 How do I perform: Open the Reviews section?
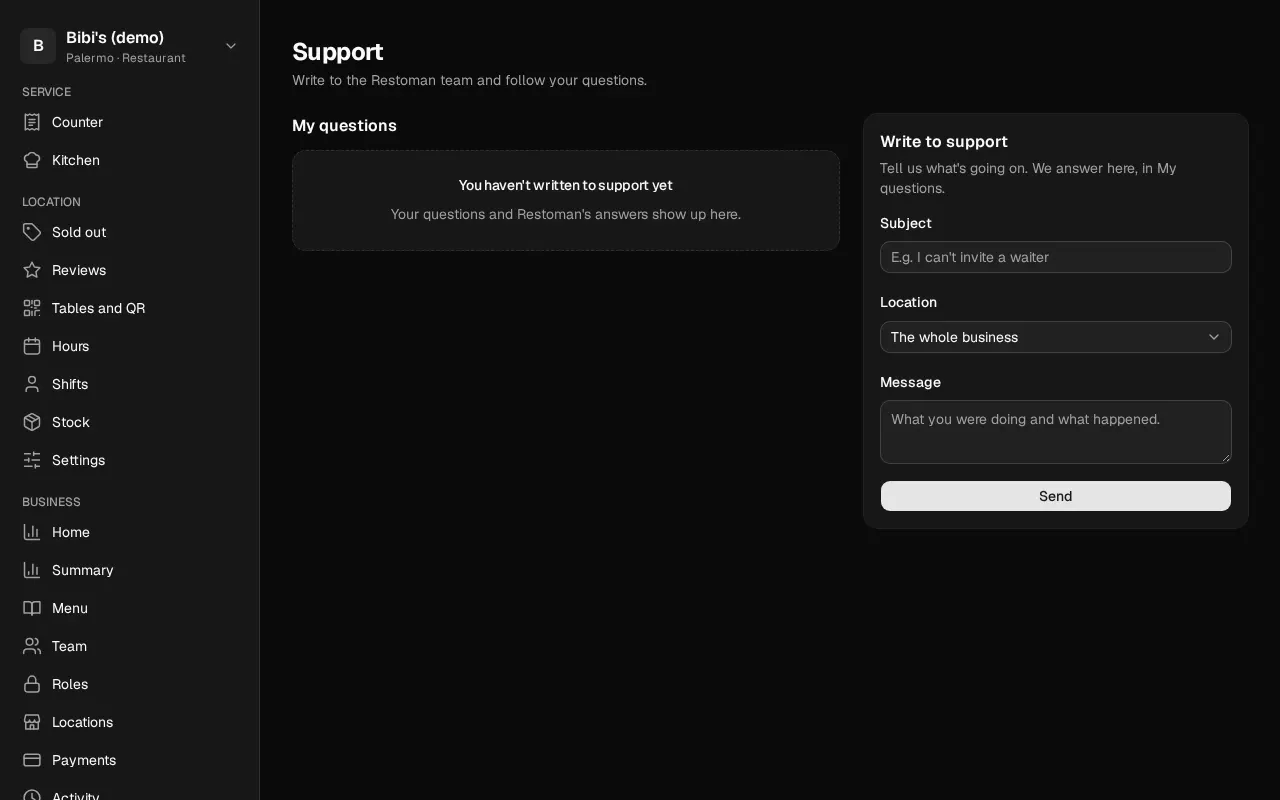point(130,270)
